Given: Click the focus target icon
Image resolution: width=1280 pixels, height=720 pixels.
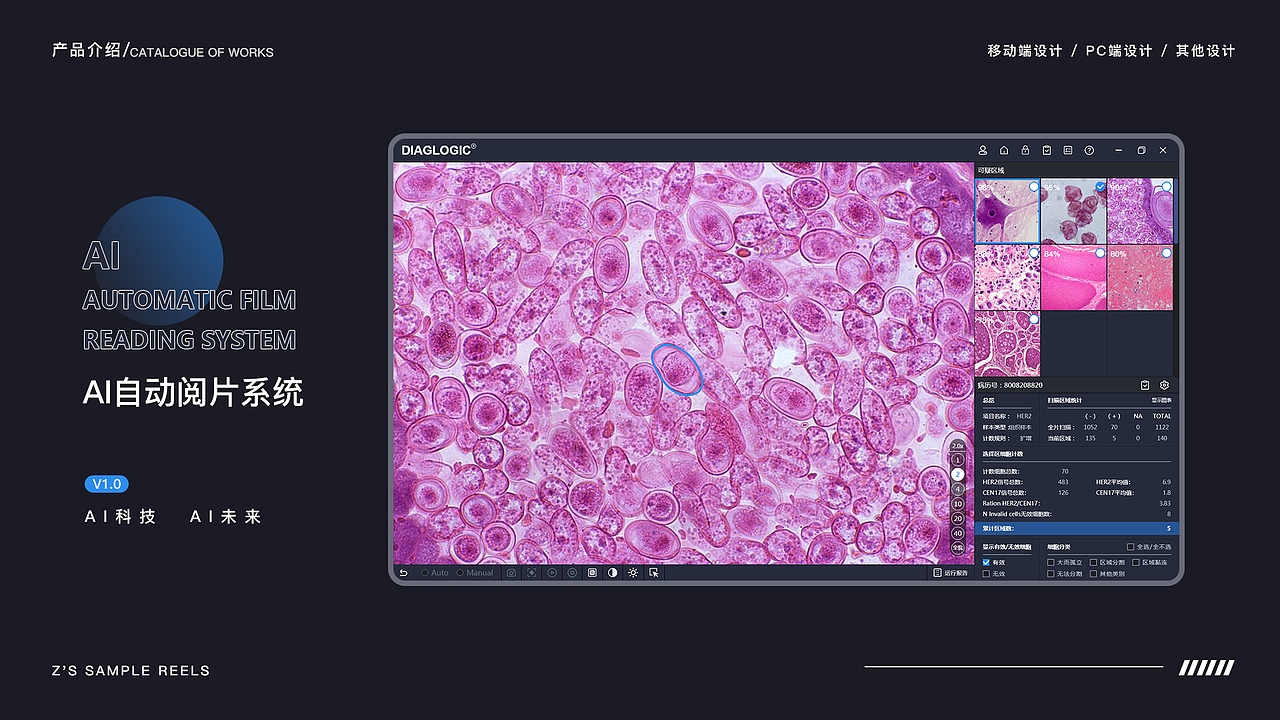Looking at the screenshot, I should tap(532, 573).
